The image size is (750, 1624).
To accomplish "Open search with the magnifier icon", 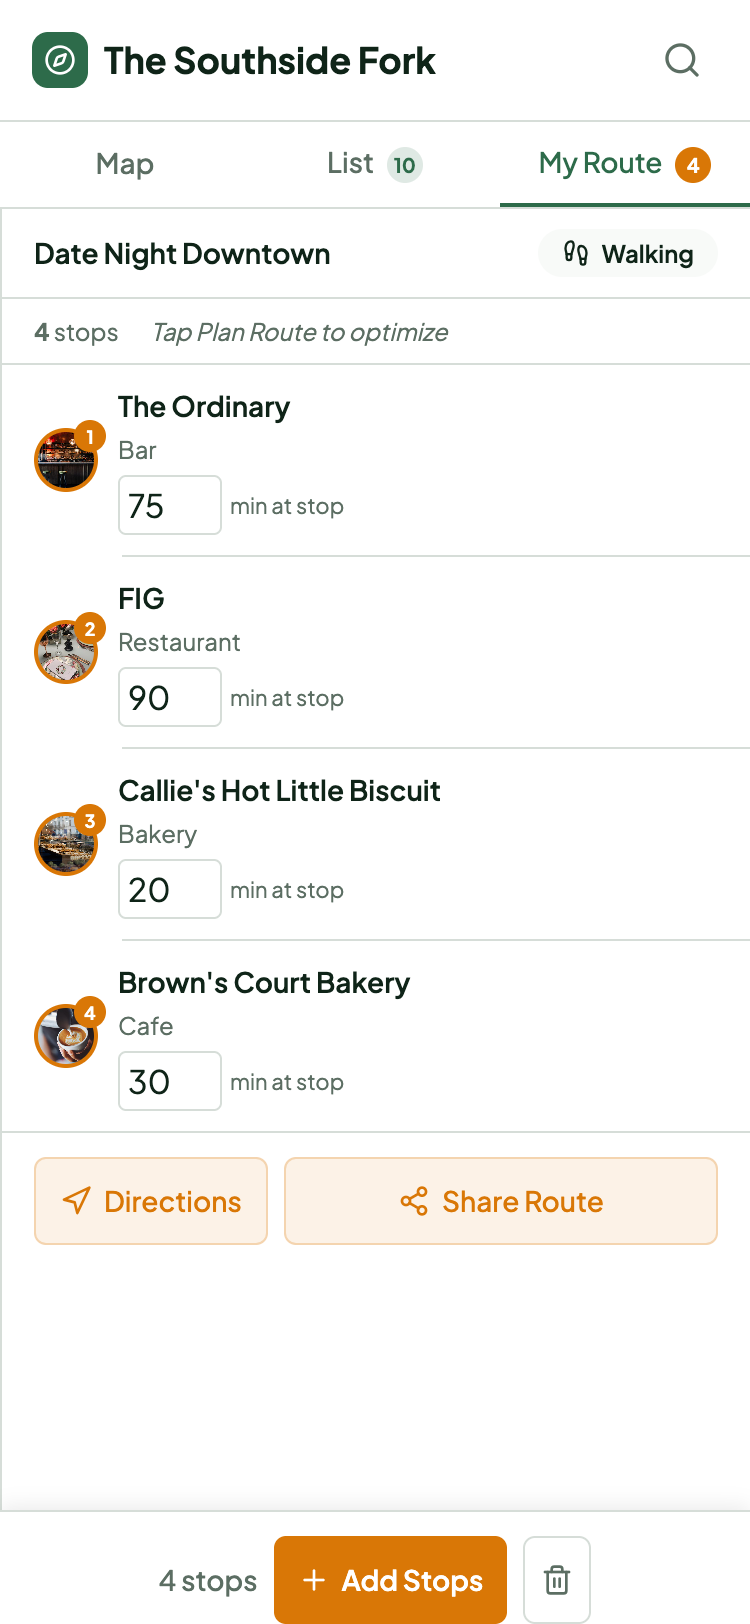I will tap(682, 60).
